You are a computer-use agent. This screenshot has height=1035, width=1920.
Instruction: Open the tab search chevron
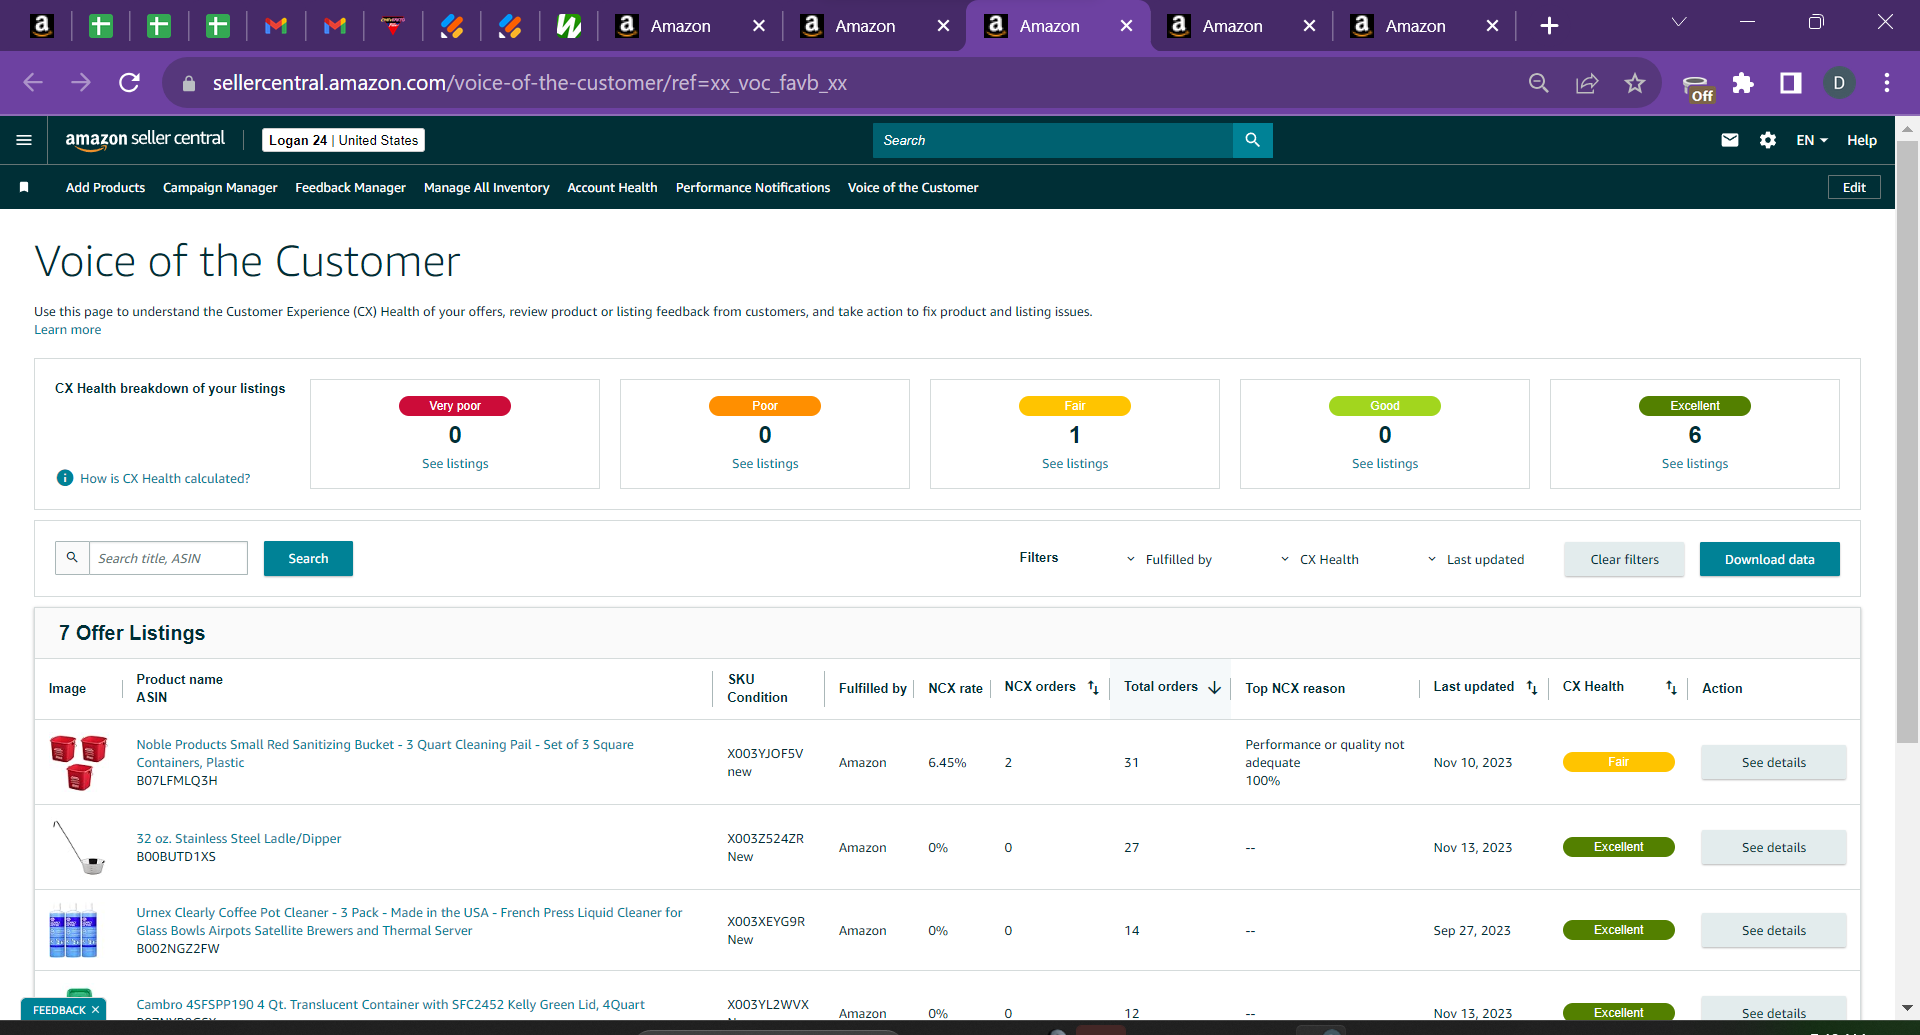click(1679, 22)
